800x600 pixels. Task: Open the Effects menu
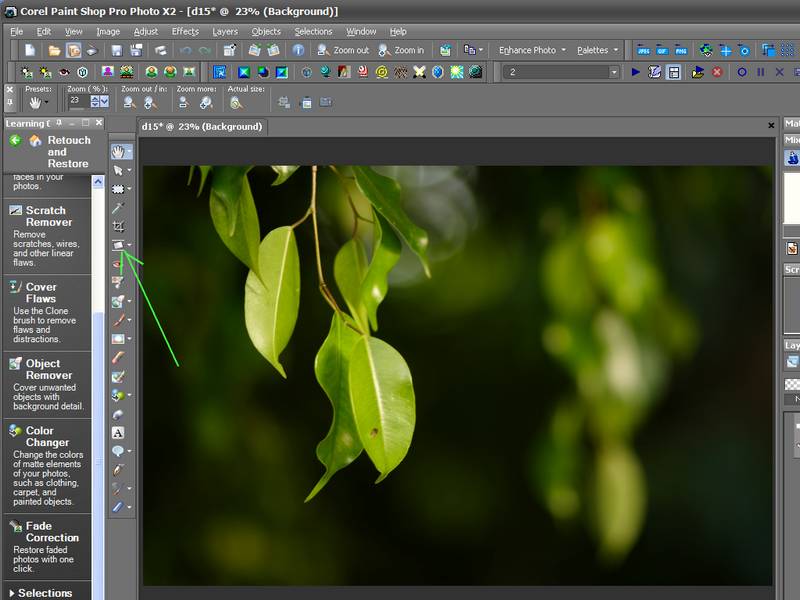(x=185, y=31)
